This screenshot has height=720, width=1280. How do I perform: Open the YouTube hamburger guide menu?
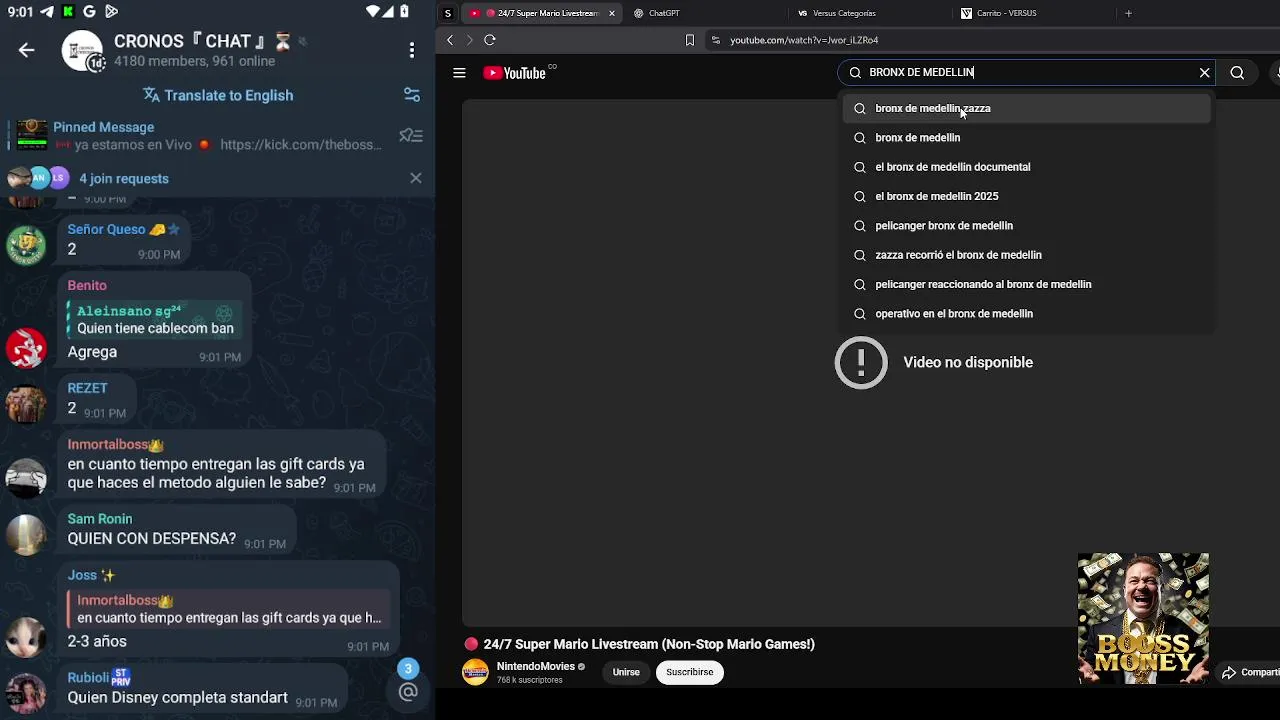459,72
